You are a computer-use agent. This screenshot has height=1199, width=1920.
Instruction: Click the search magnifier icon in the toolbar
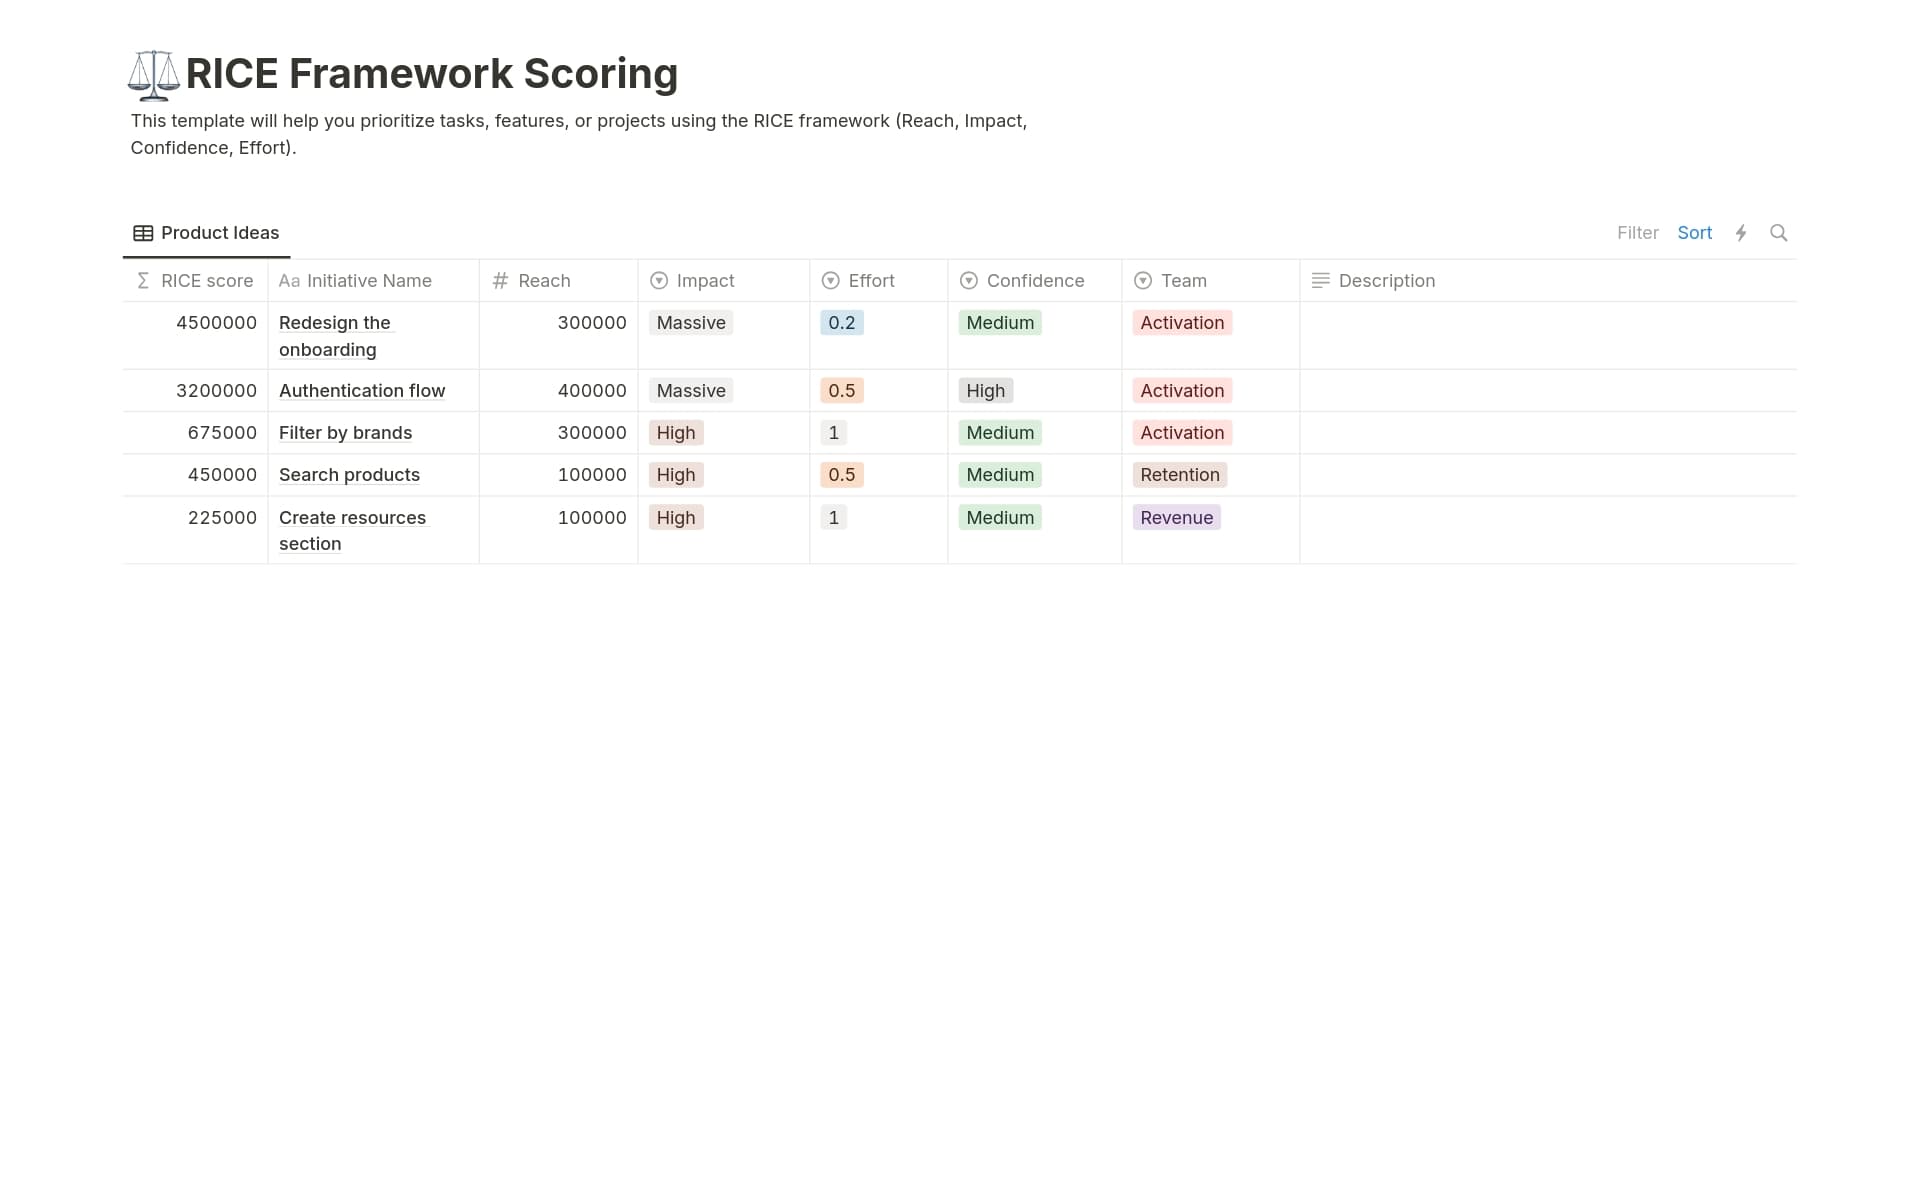pyautogui.click(x=1779, y=232)
